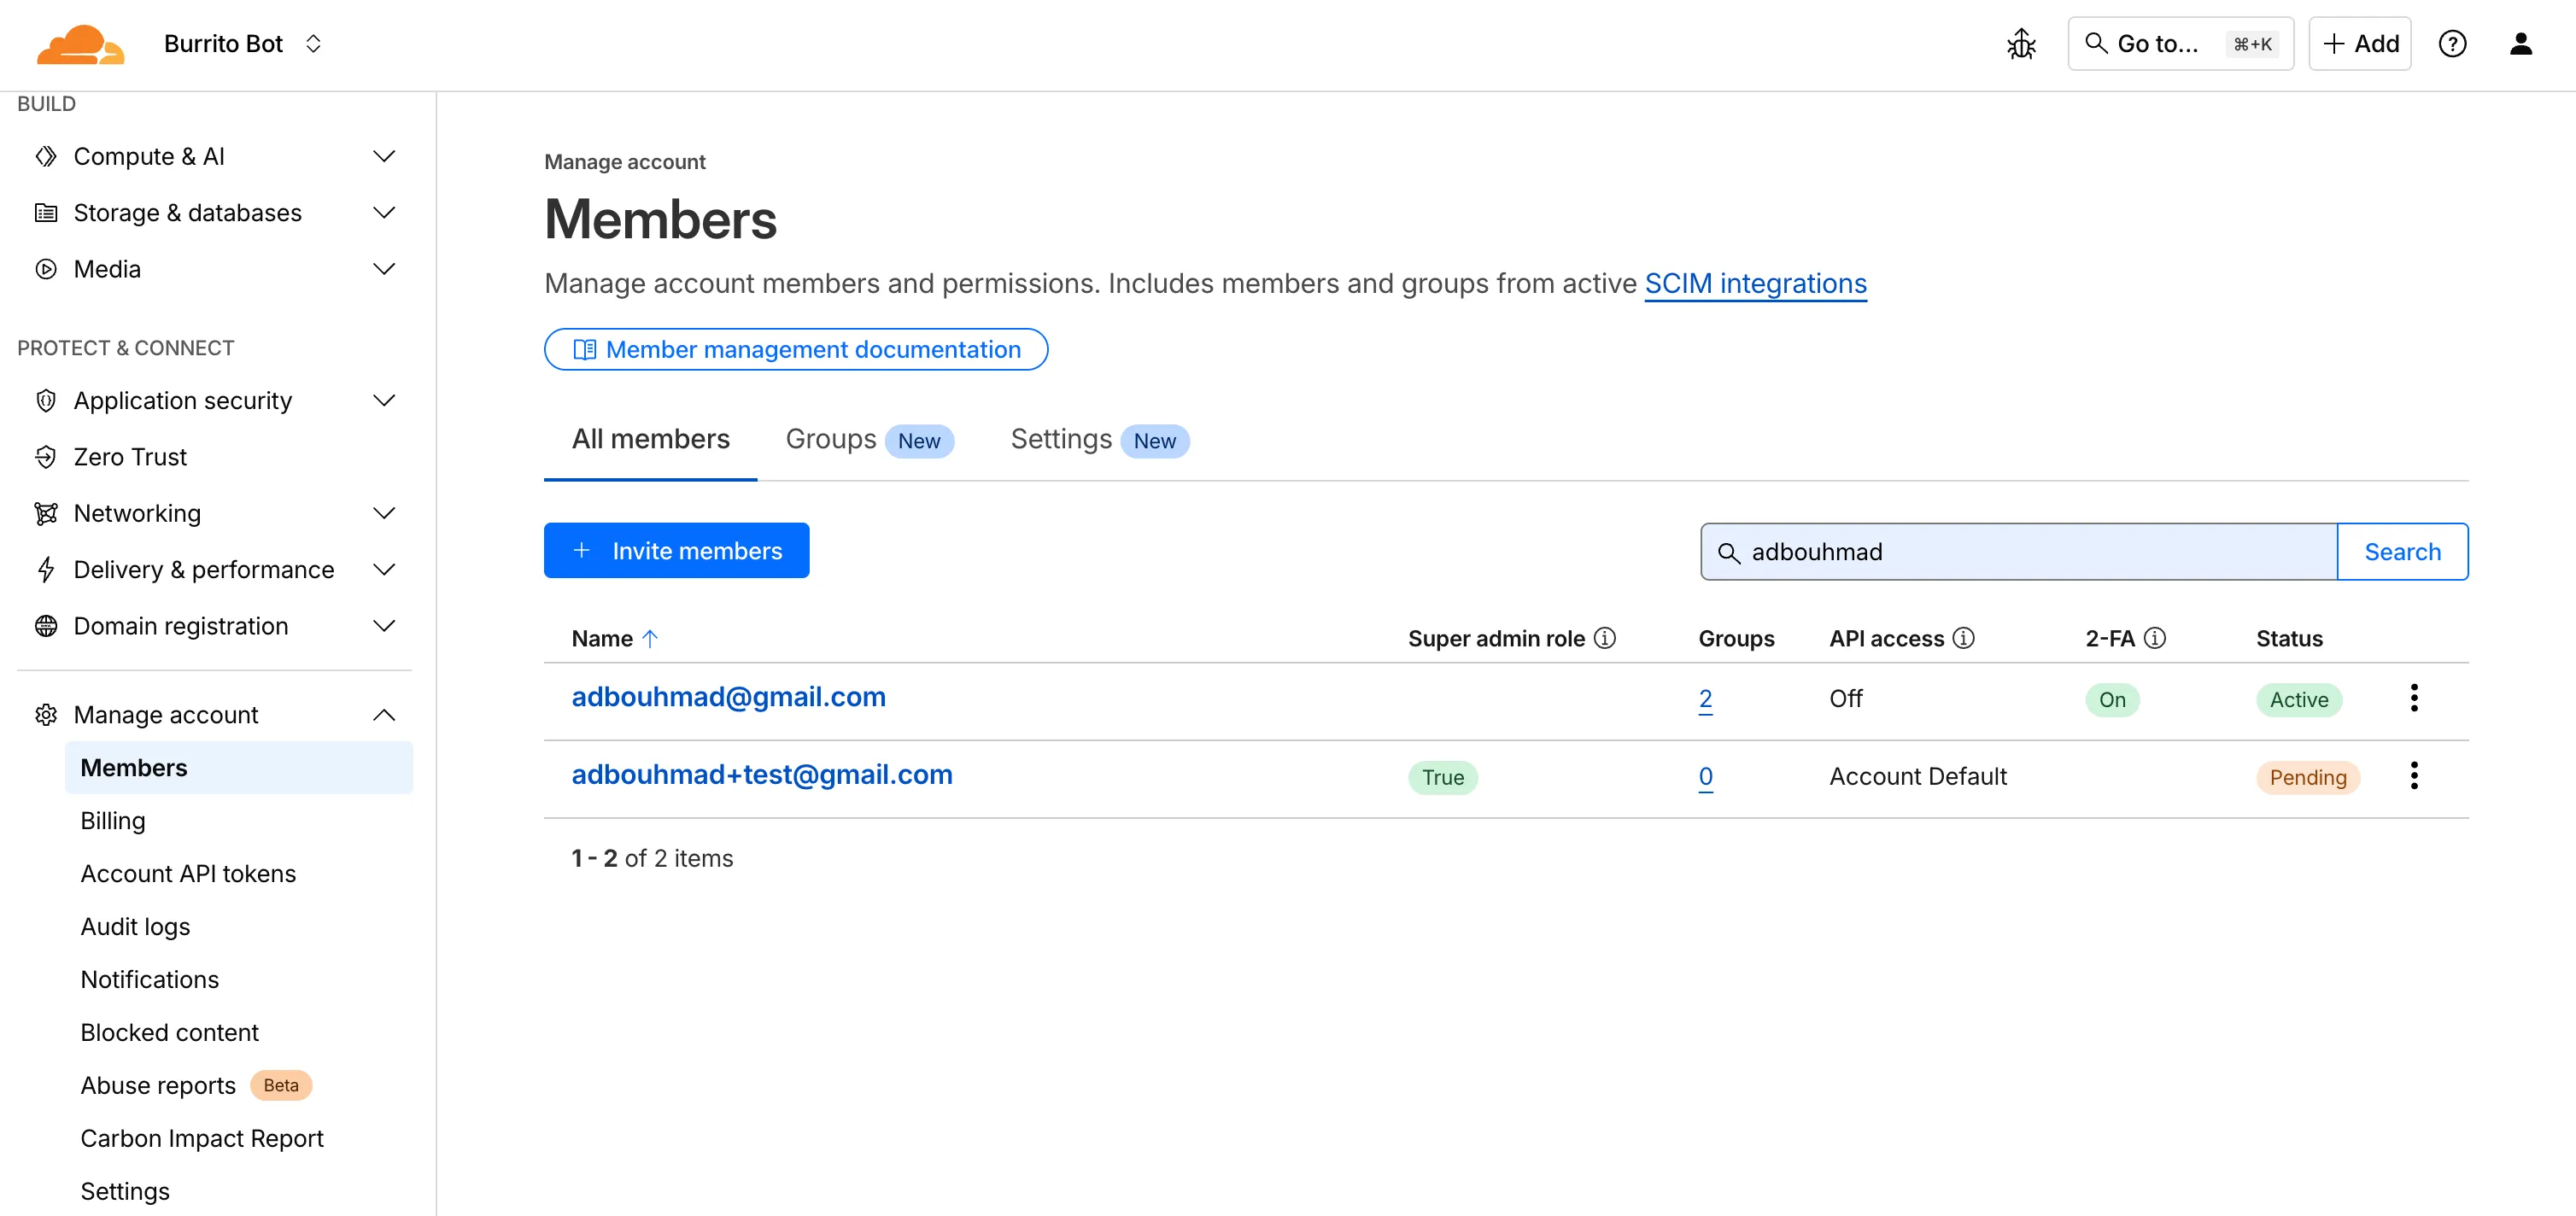Click the Networking sidebar icon
The height and width of the screenshot is (1216, 2576).
46,512
